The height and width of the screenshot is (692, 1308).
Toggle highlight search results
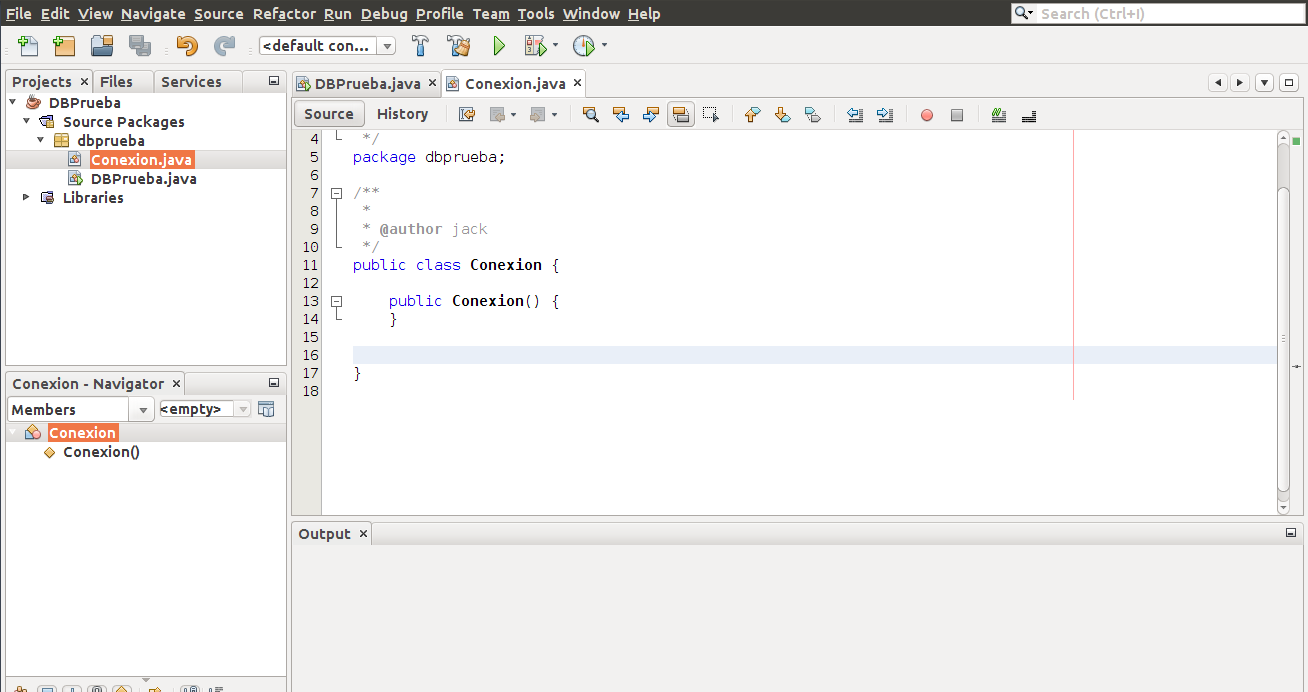point(681,114)
